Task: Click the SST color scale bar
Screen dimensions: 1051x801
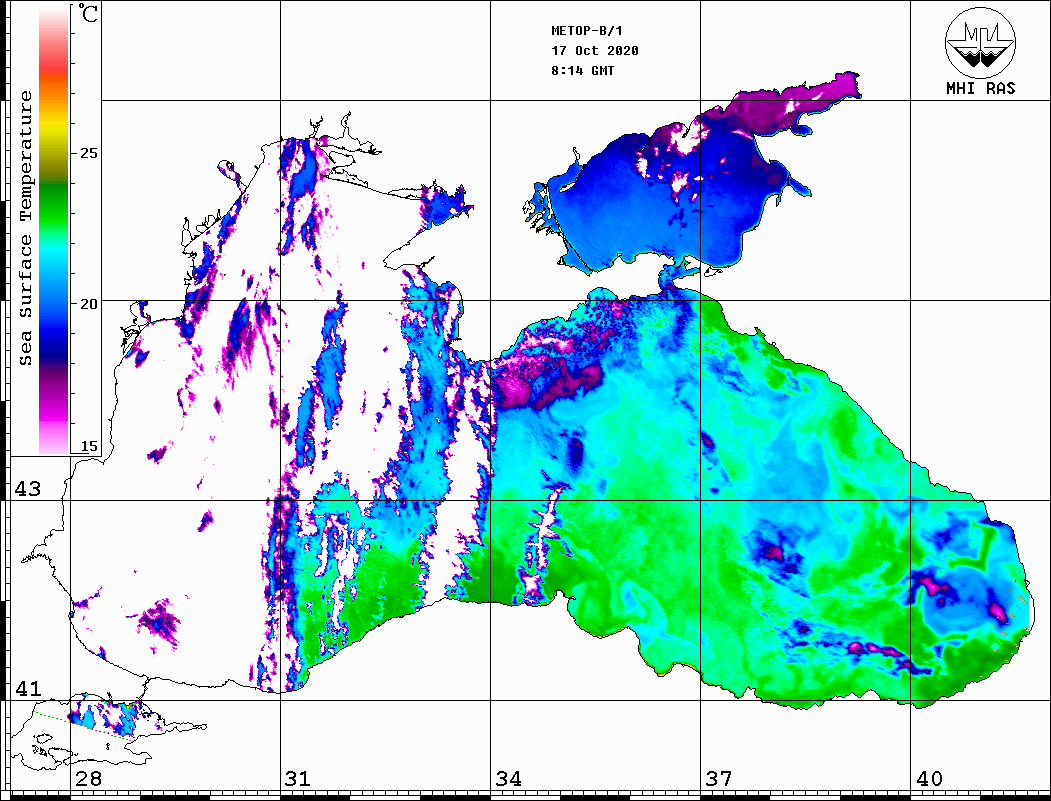Action: (x=54, y=231)
